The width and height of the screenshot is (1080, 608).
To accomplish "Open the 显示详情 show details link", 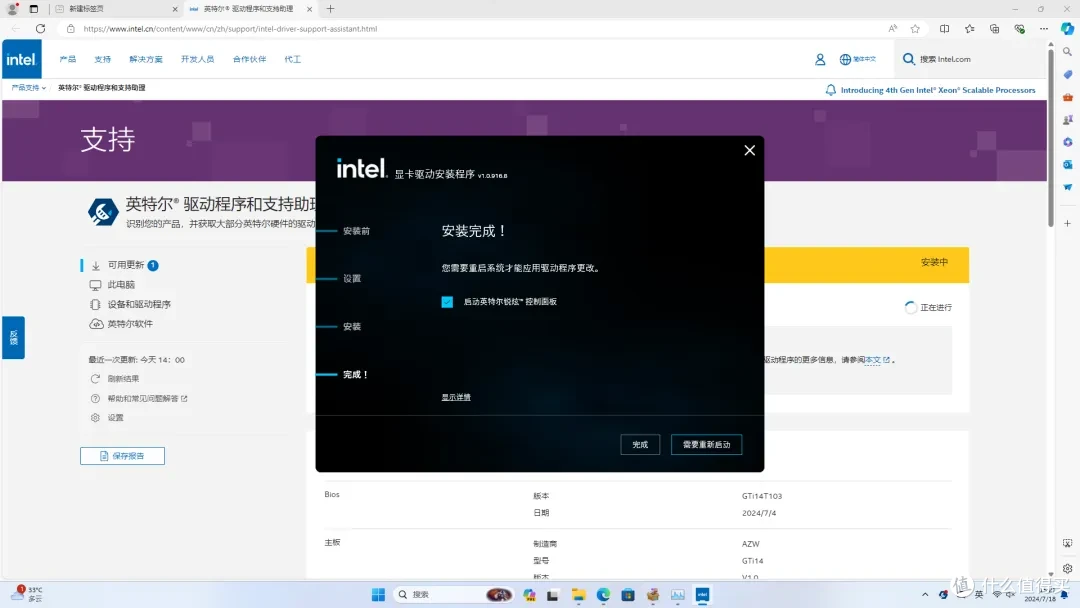I will point(456,397).
